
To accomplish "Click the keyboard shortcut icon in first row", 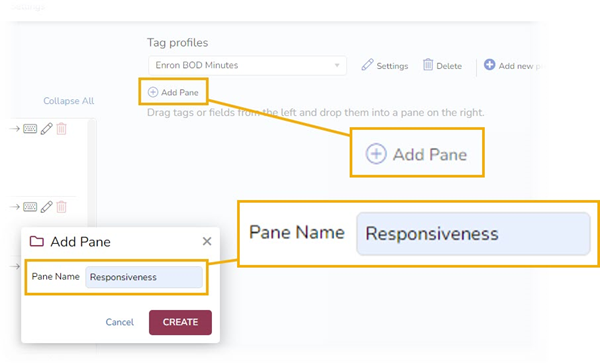I will 30,129.
